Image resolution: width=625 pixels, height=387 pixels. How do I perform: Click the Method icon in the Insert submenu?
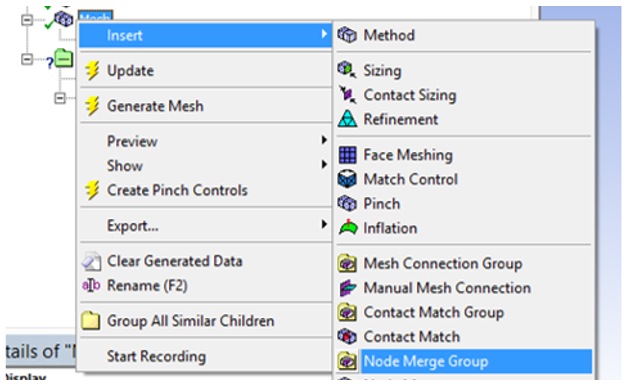tap(347, 35)
